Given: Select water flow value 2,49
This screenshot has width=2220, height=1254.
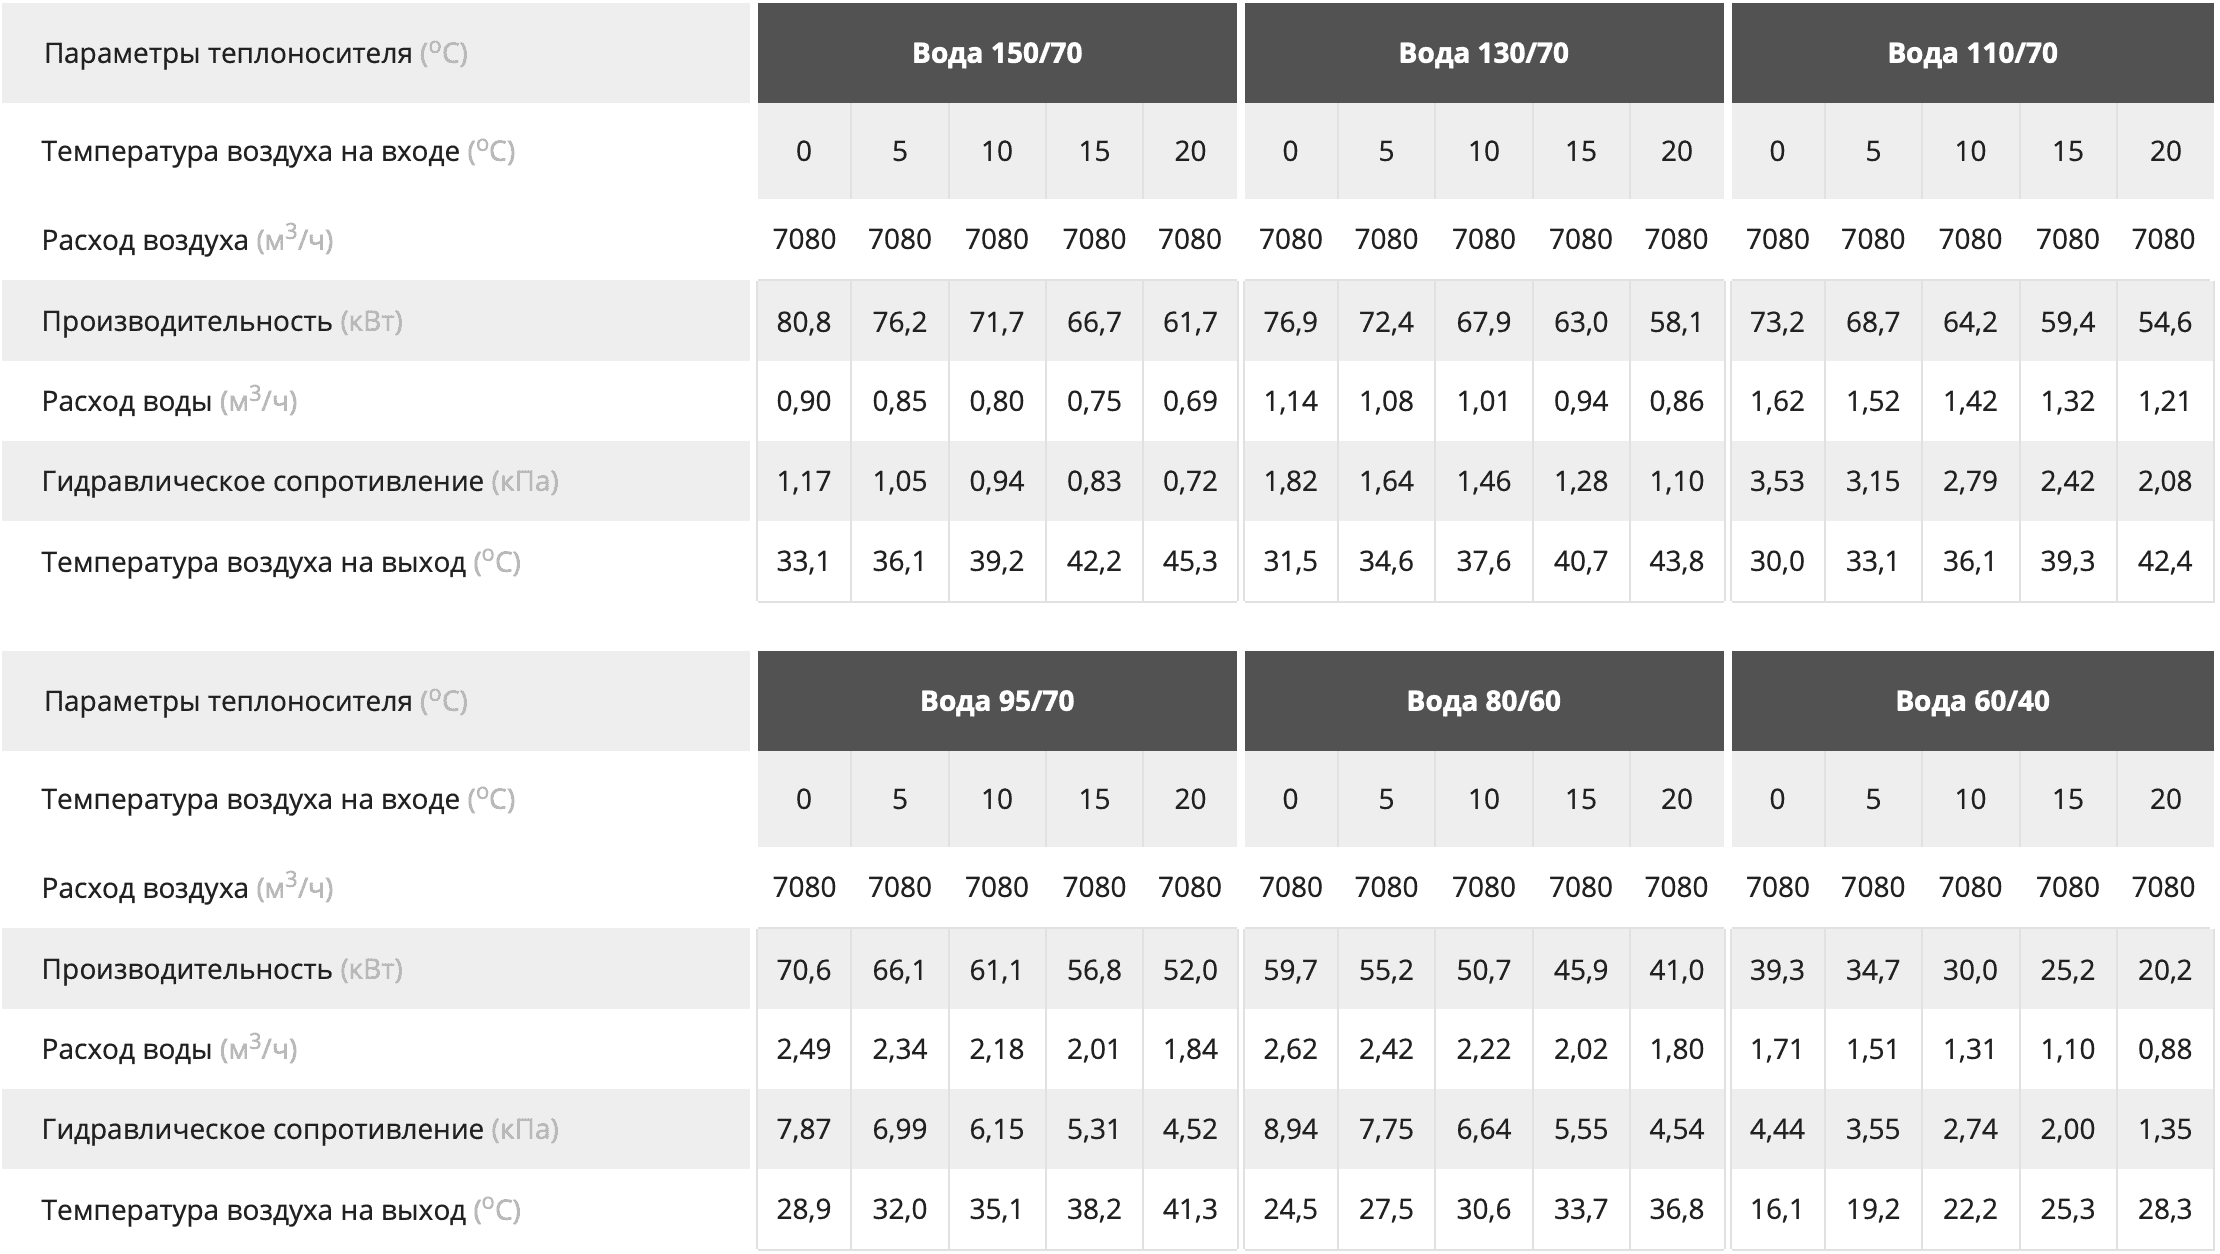Looking at the screenshot, I should (x=804, y=1050).
